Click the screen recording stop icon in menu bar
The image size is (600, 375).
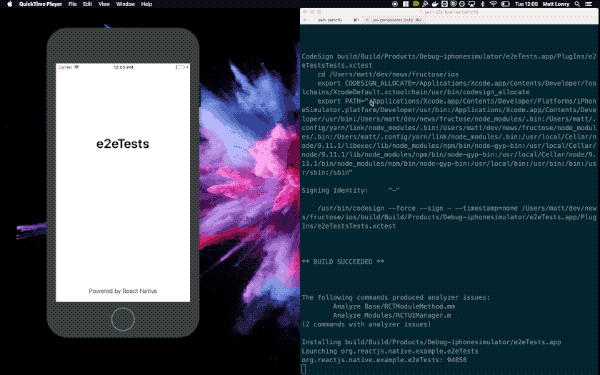click(x=395, y=4)
